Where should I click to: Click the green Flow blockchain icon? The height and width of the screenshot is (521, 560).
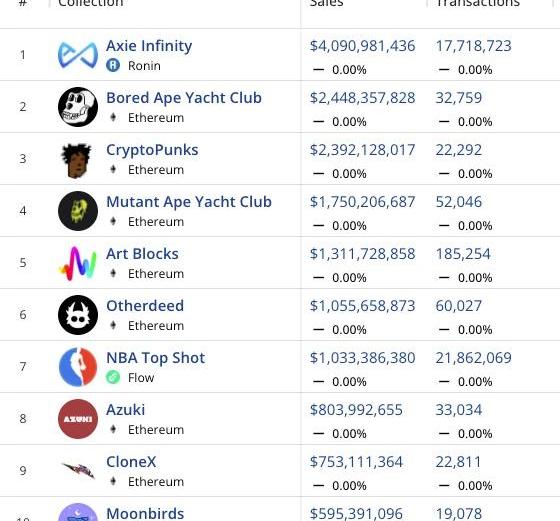point(113,377)
